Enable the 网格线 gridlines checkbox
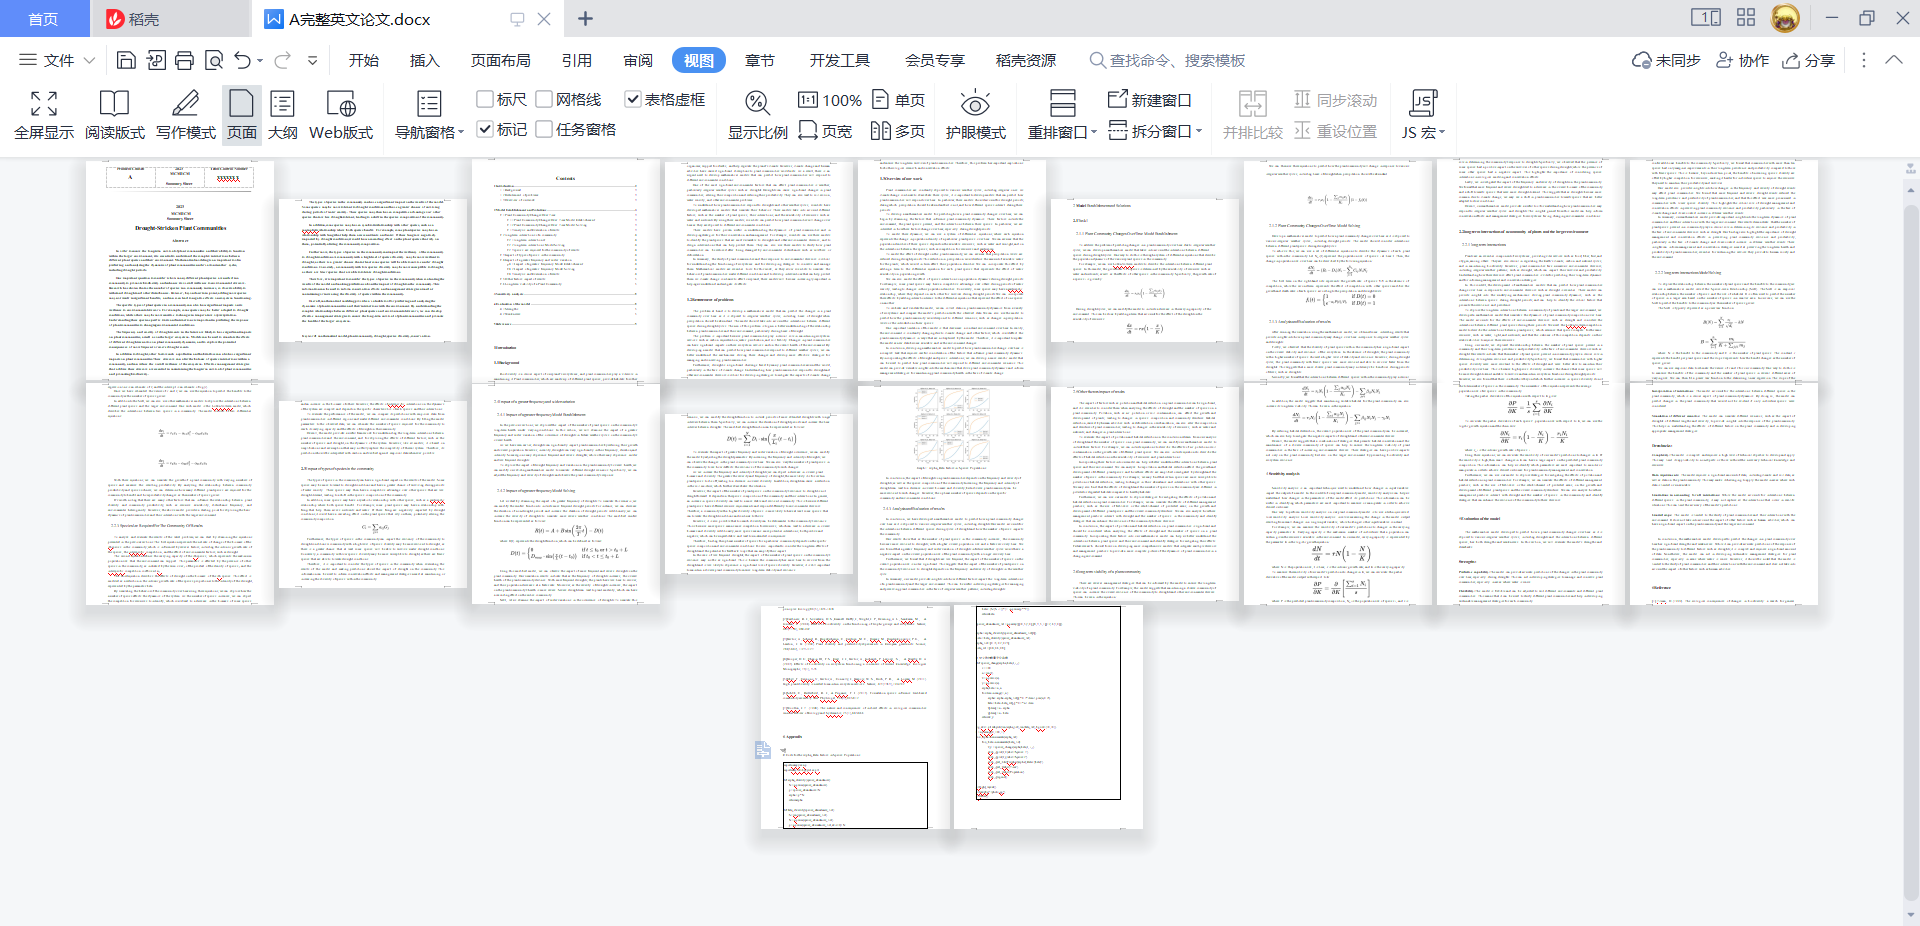1920x926 pixels. pos(544,99)
